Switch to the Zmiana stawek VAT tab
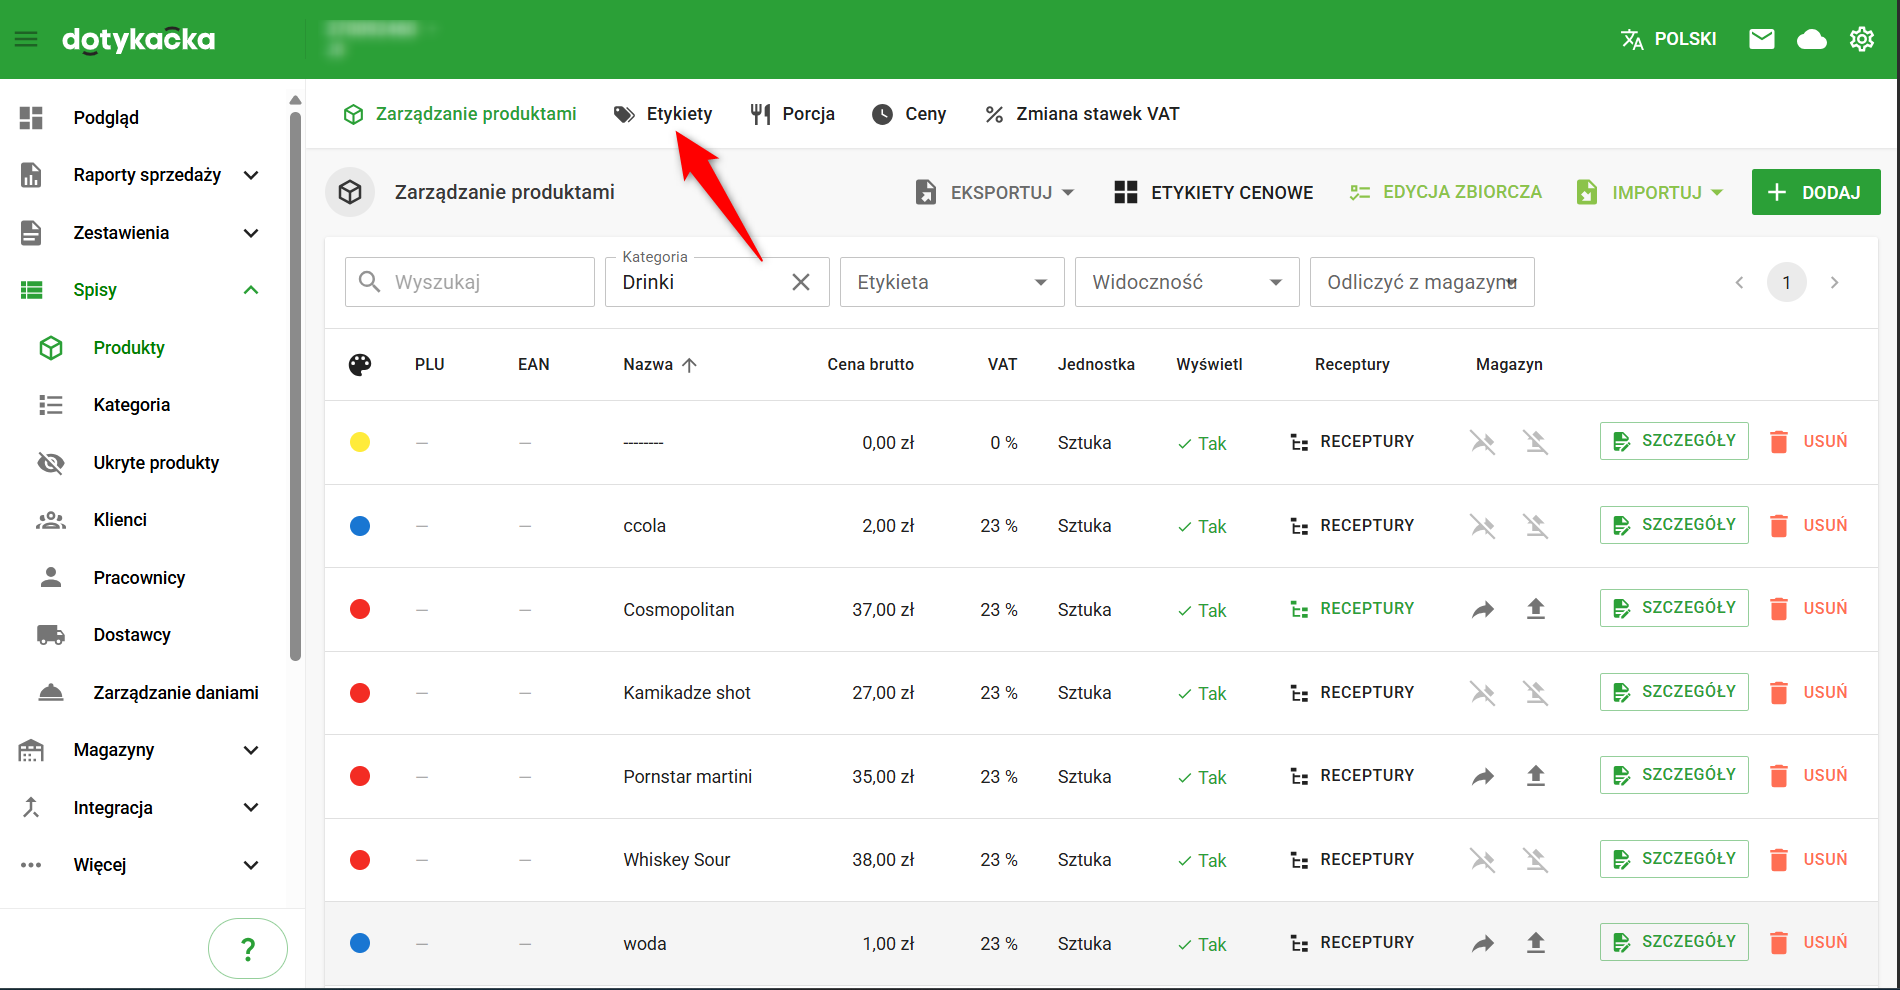This screenshot has height=990, width=1900. click(x=1082, y=114)
